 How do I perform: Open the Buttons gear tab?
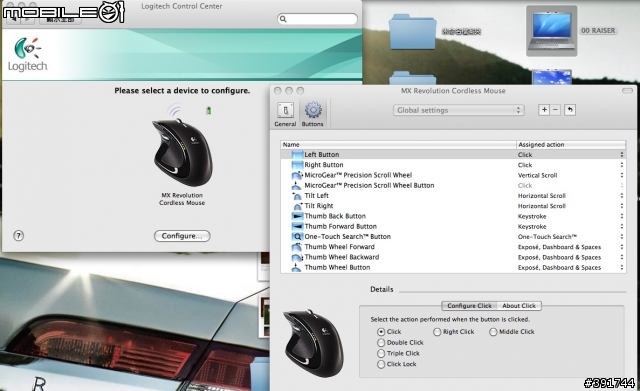(x=313, y=110)
